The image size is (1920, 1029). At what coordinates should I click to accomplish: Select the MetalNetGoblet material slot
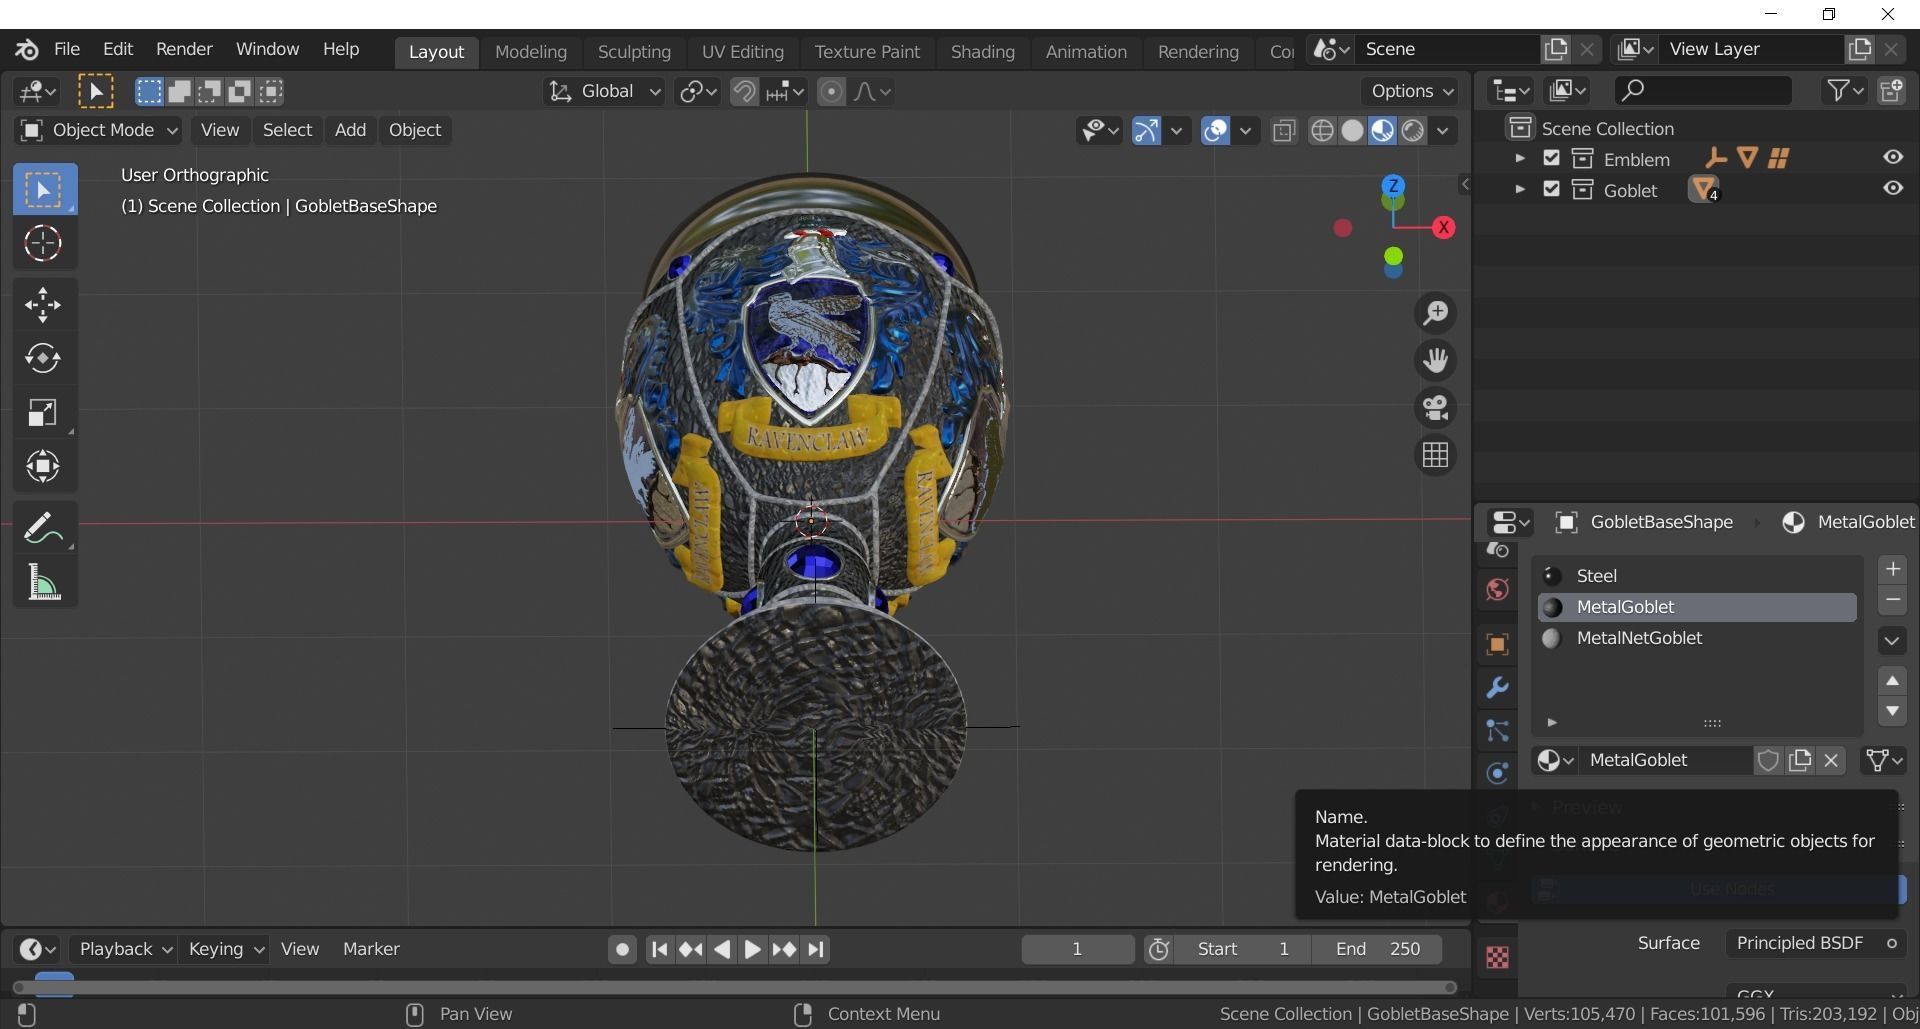(x=1697, y=638)
